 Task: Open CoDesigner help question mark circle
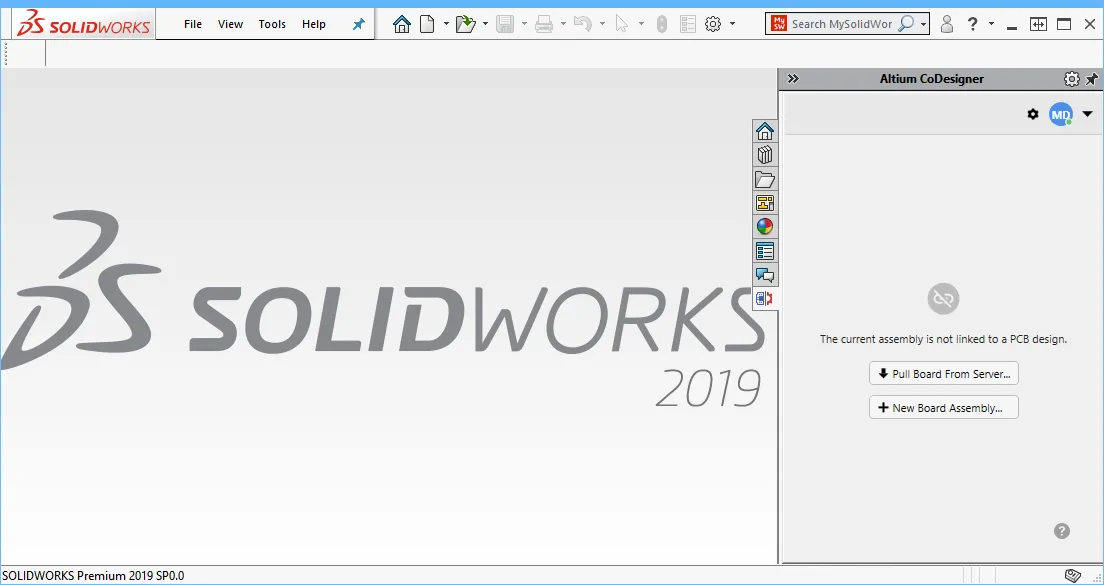point(1062,531)
